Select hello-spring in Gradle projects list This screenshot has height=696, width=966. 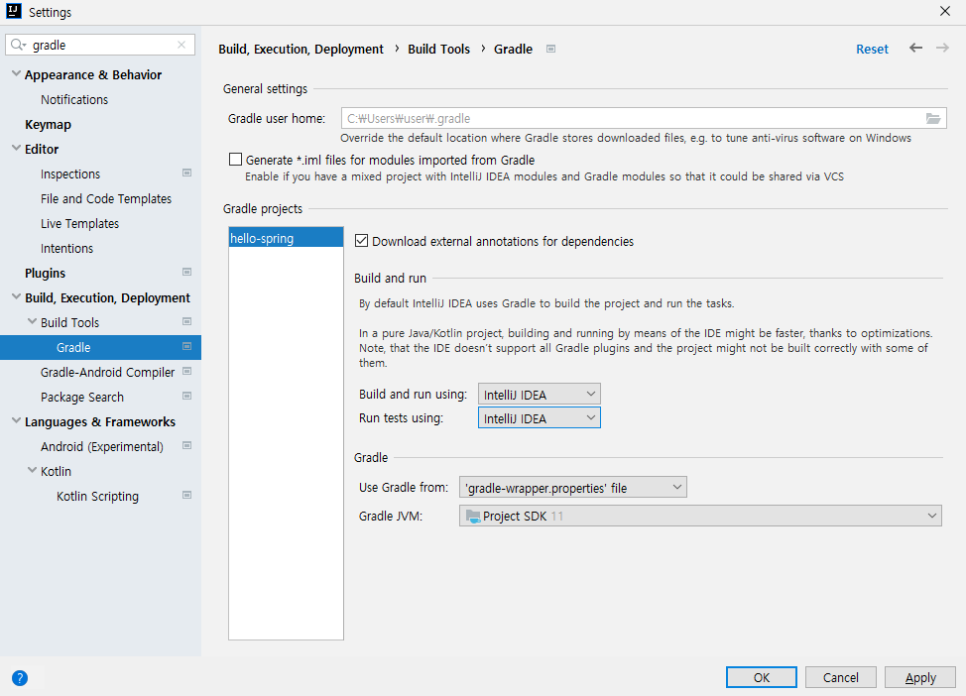(286, 238)
